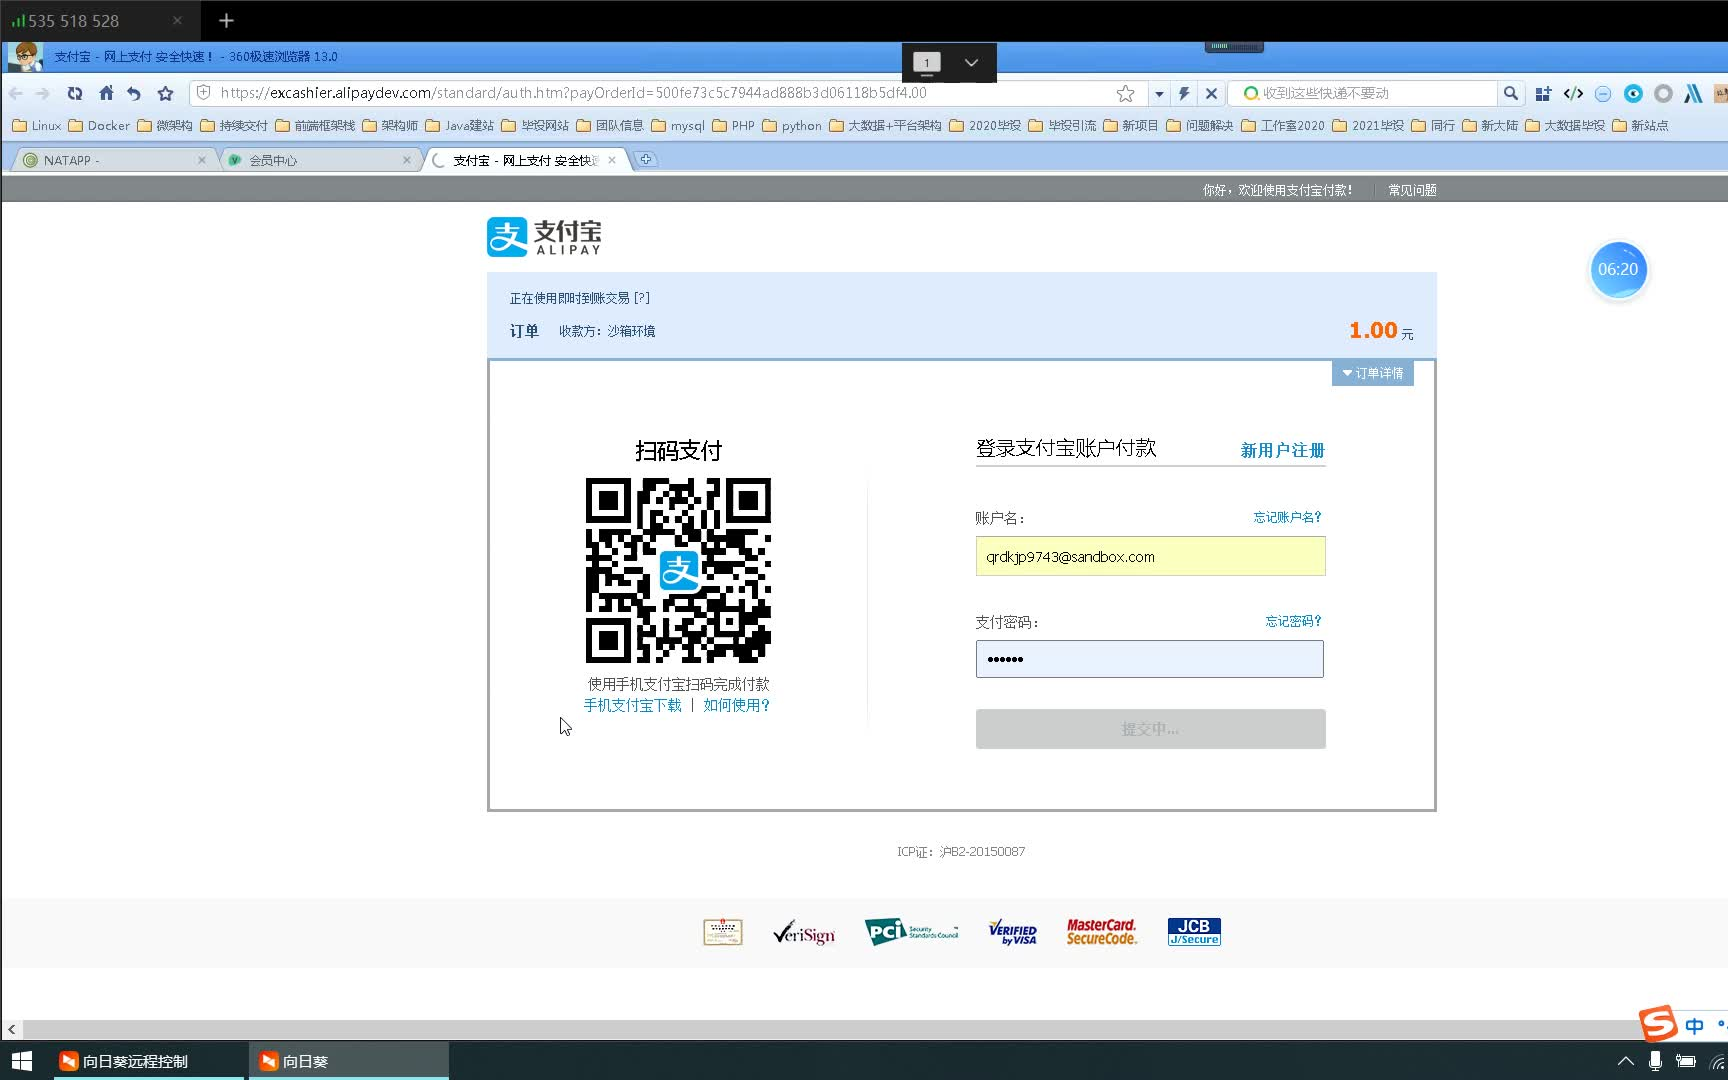This screenshot has height=1080, width=1728.
Task: Open the Linux bookmarks folder
Action: [x=37, y=126]
